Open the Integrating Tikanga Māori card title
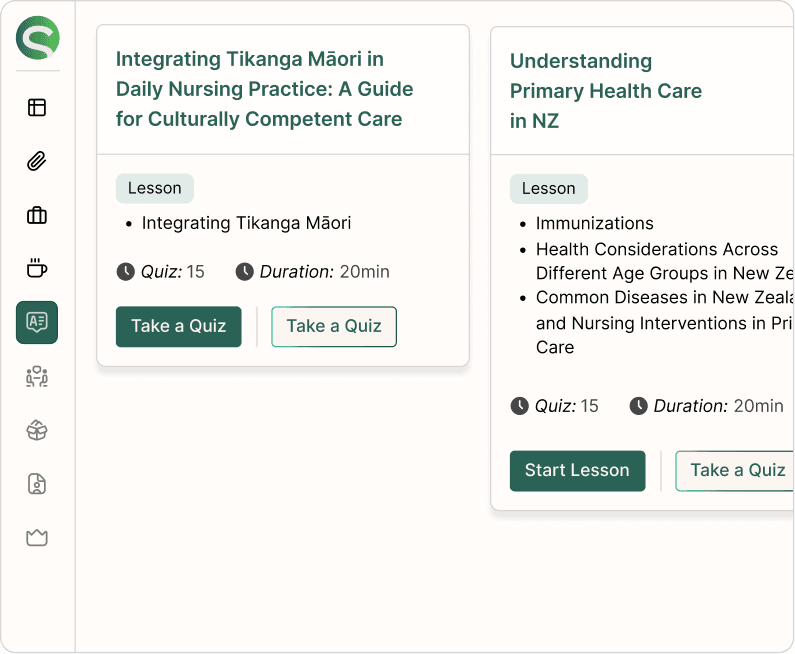 pos(264,89)
